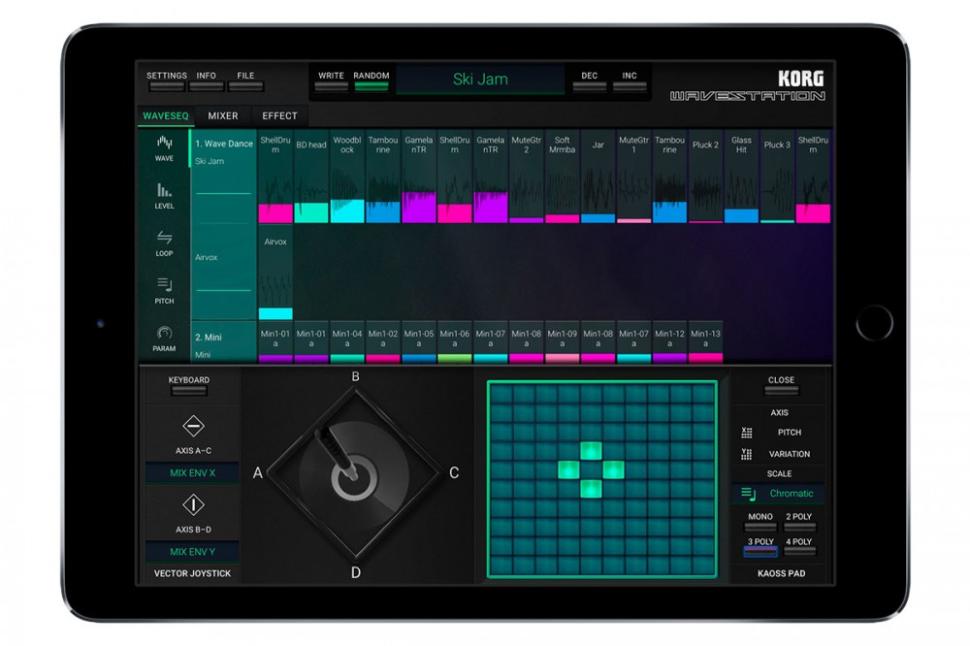970x646 pixels.
Task: Click joystick corner label C
Action: pyautogui.click(x=454, y=473)
